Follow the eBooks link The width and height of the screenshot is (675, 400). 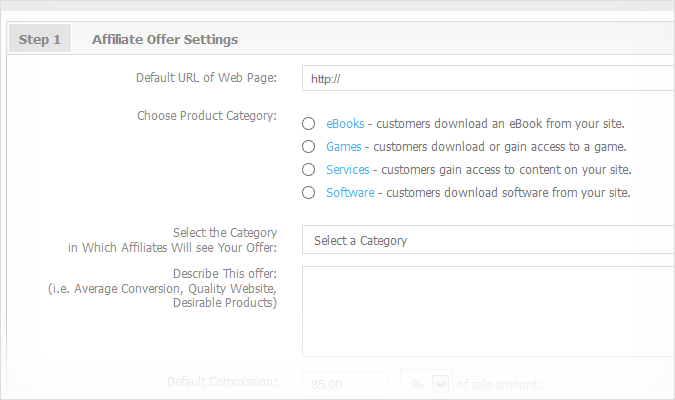[345, 124]
